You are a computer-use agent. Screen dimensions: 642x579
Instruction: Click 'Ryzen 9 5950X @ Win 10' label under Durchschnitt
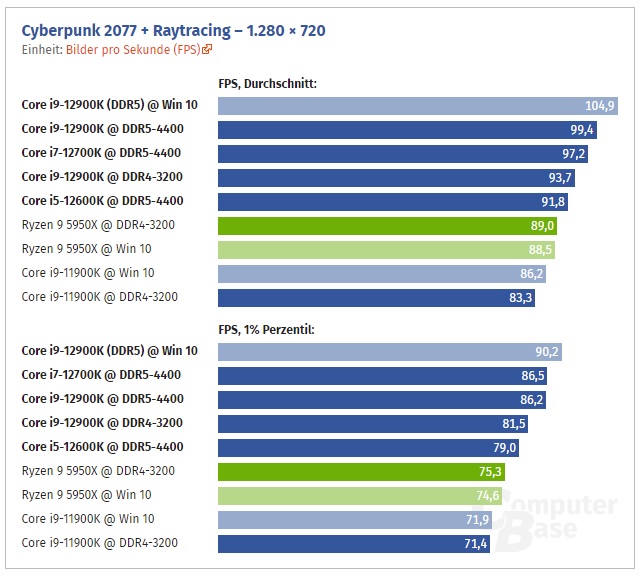click(86, 249)
